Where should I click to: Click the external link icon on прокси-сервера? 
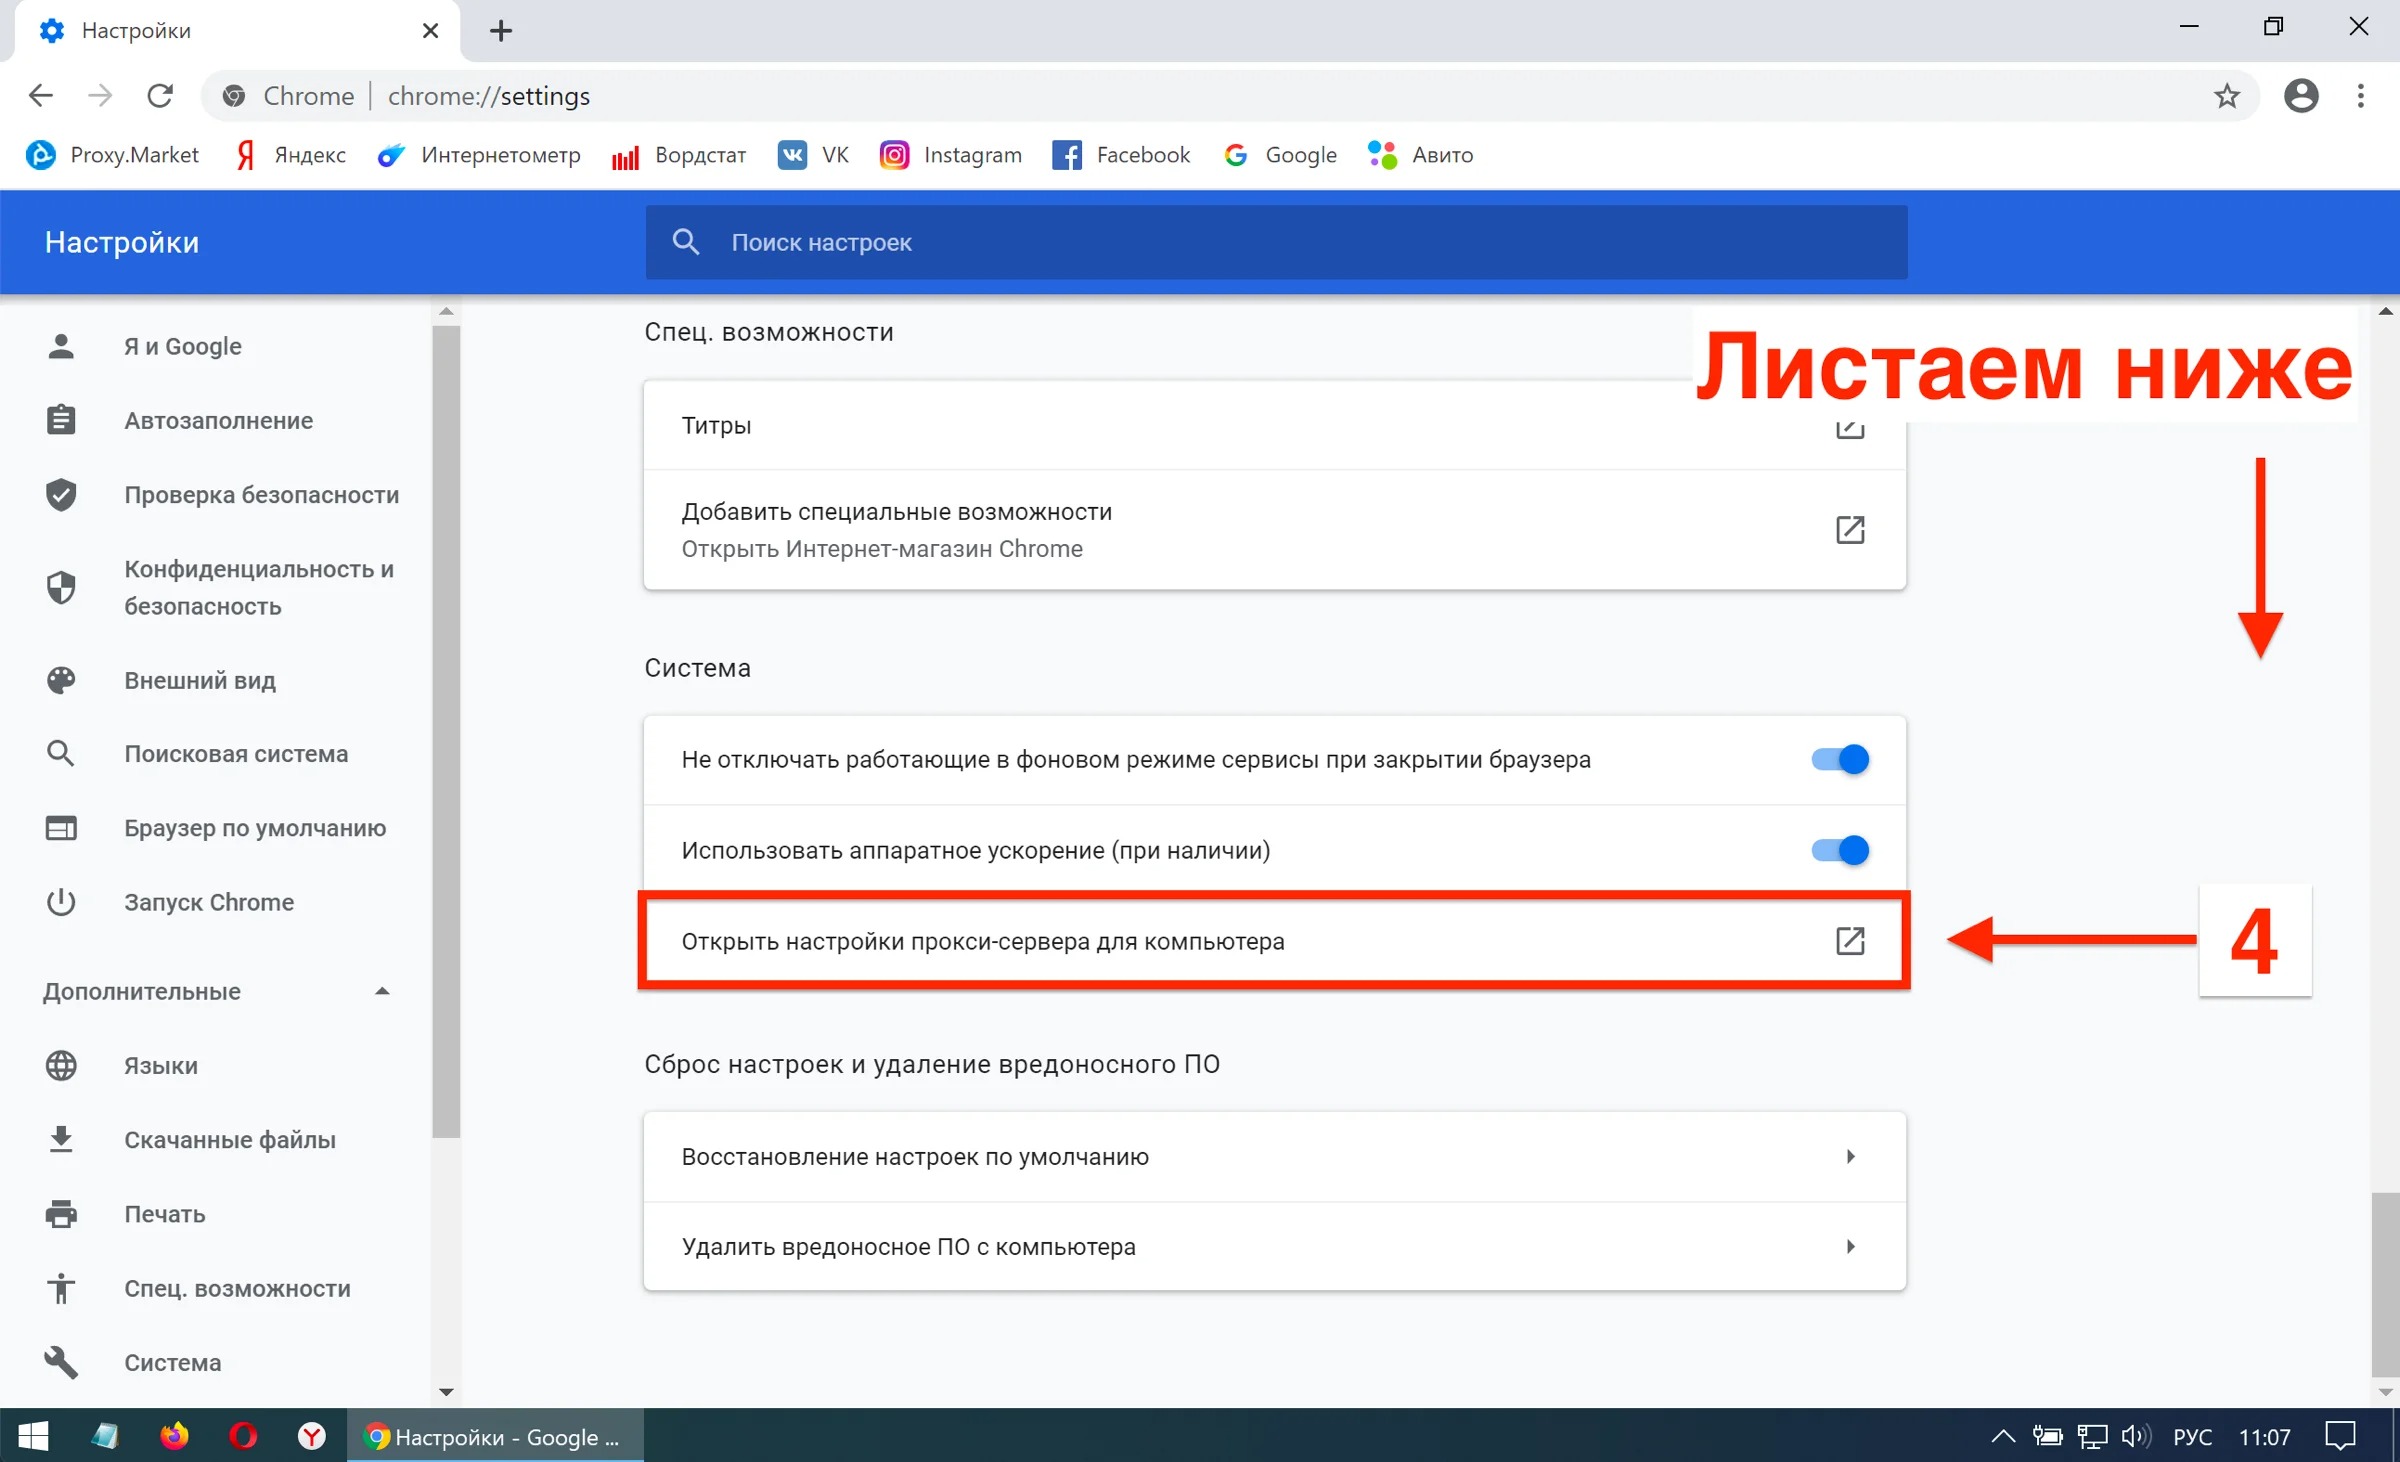click(1850, 941)
